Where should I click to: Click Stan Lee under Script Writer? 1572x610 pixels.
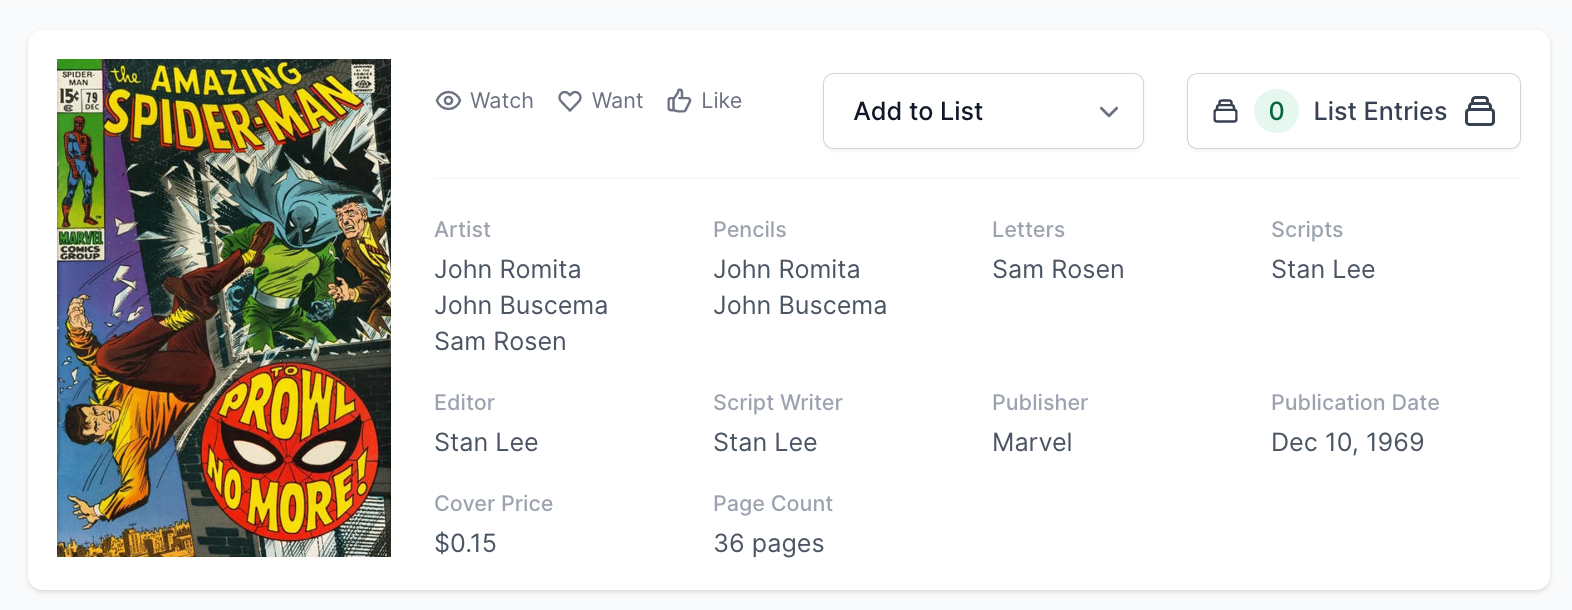(x=765, y=443)
